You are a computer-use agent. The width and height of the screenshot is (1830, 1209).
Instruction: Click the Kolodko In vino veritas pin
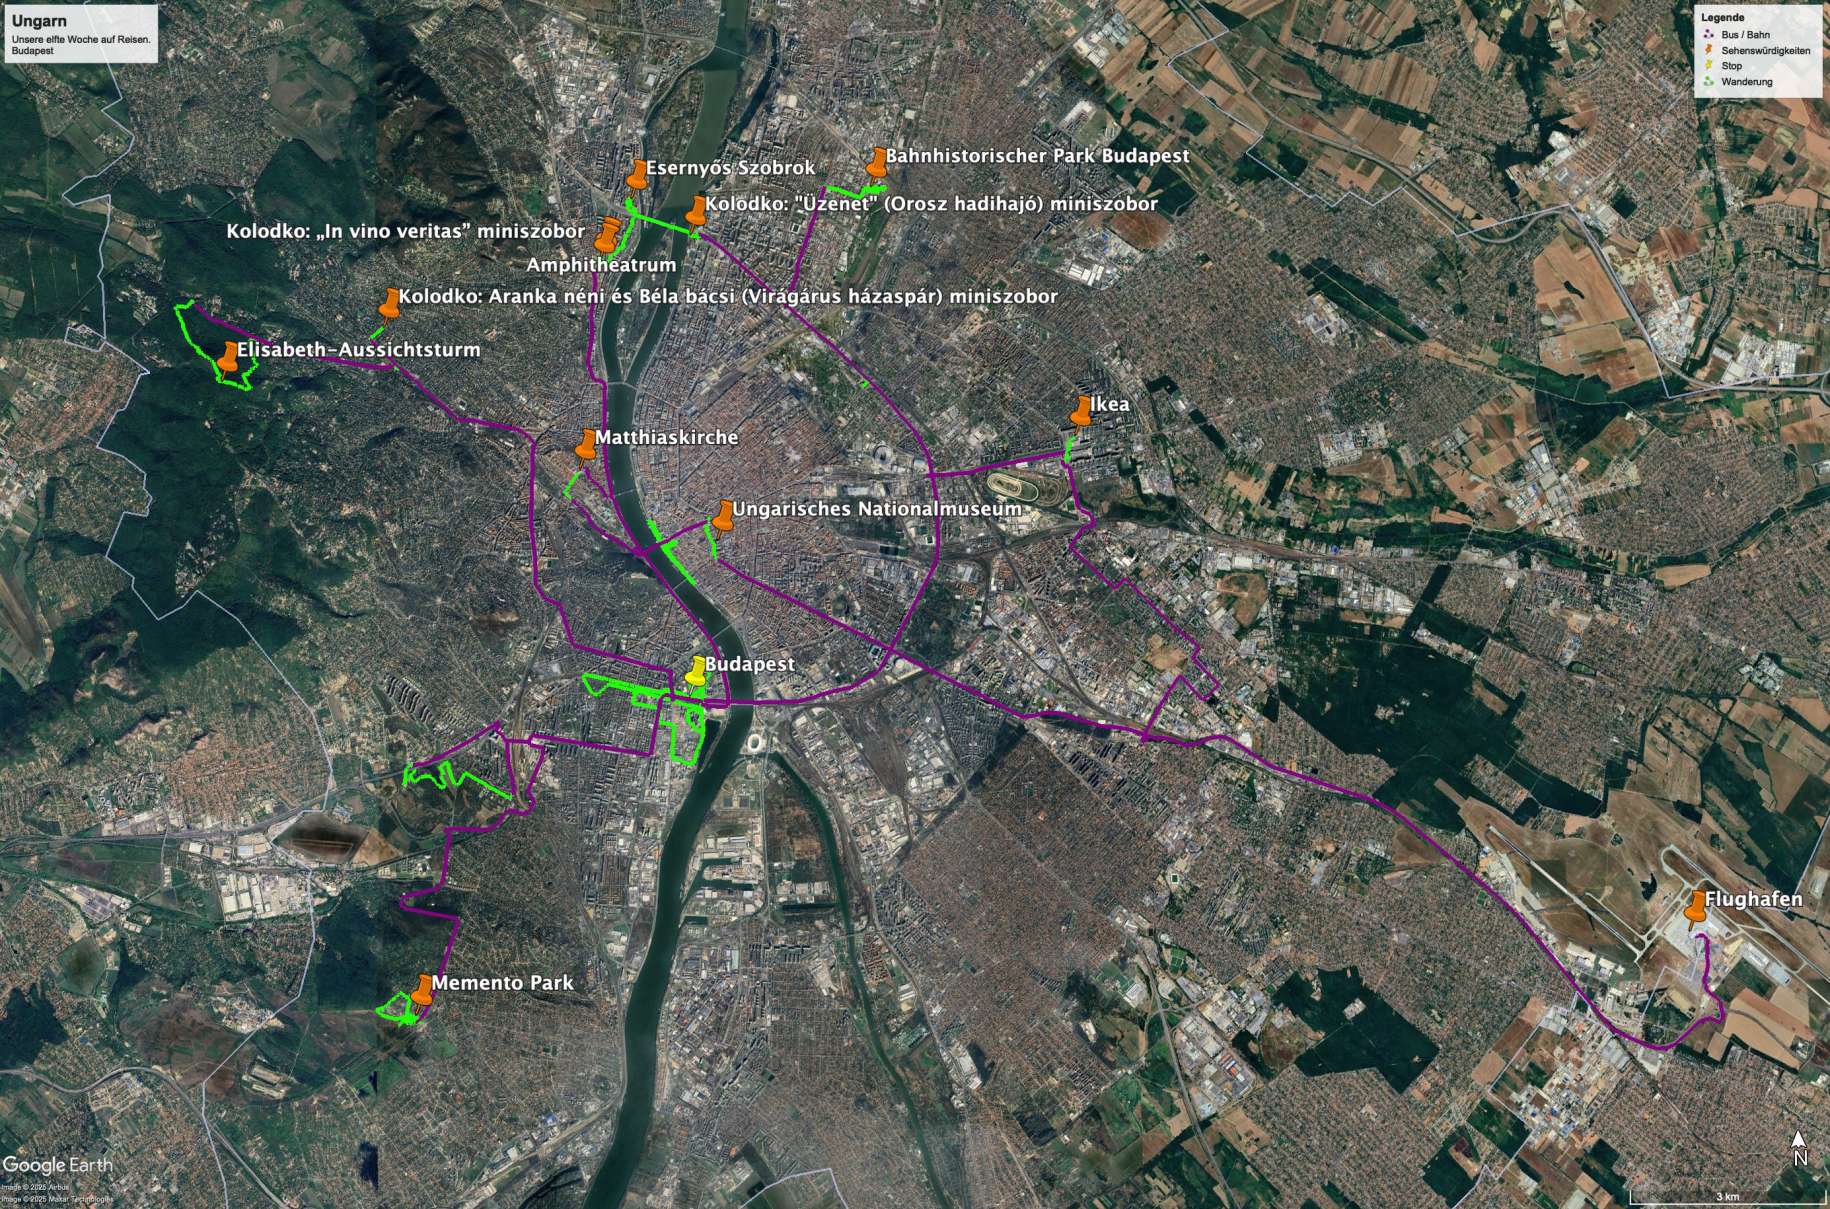(x=607, y=238)
